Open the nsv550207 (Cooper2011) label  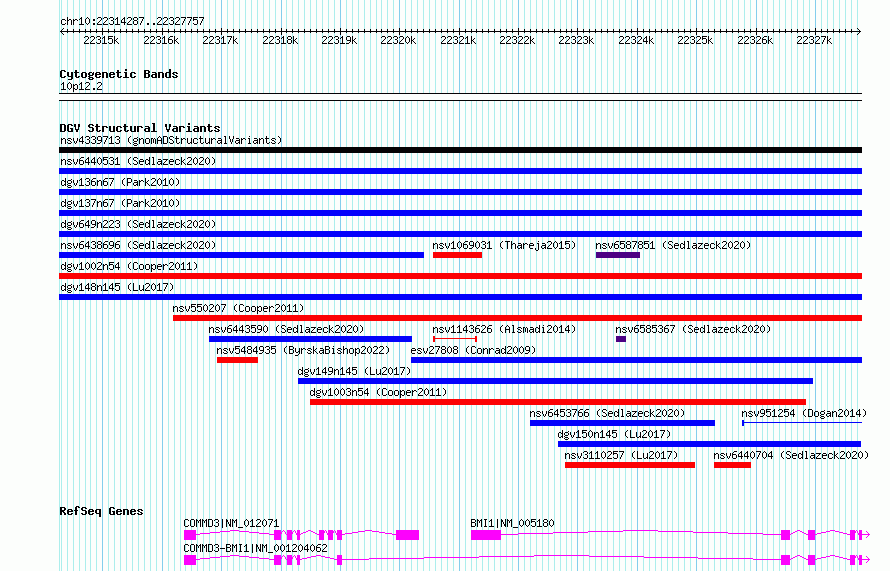(x=238, y=308)
